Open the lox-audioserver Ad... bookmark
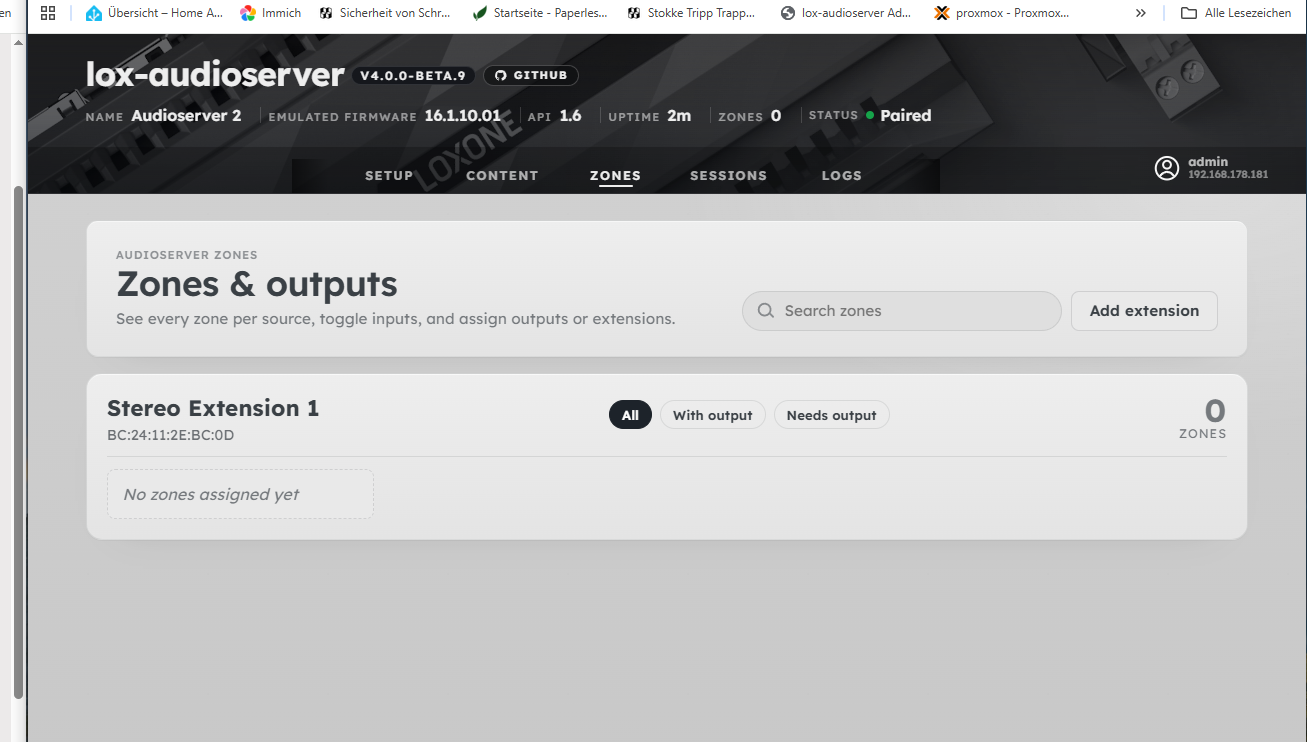Viewport: 1307px width, 742px height. click(x=846, y=13)
